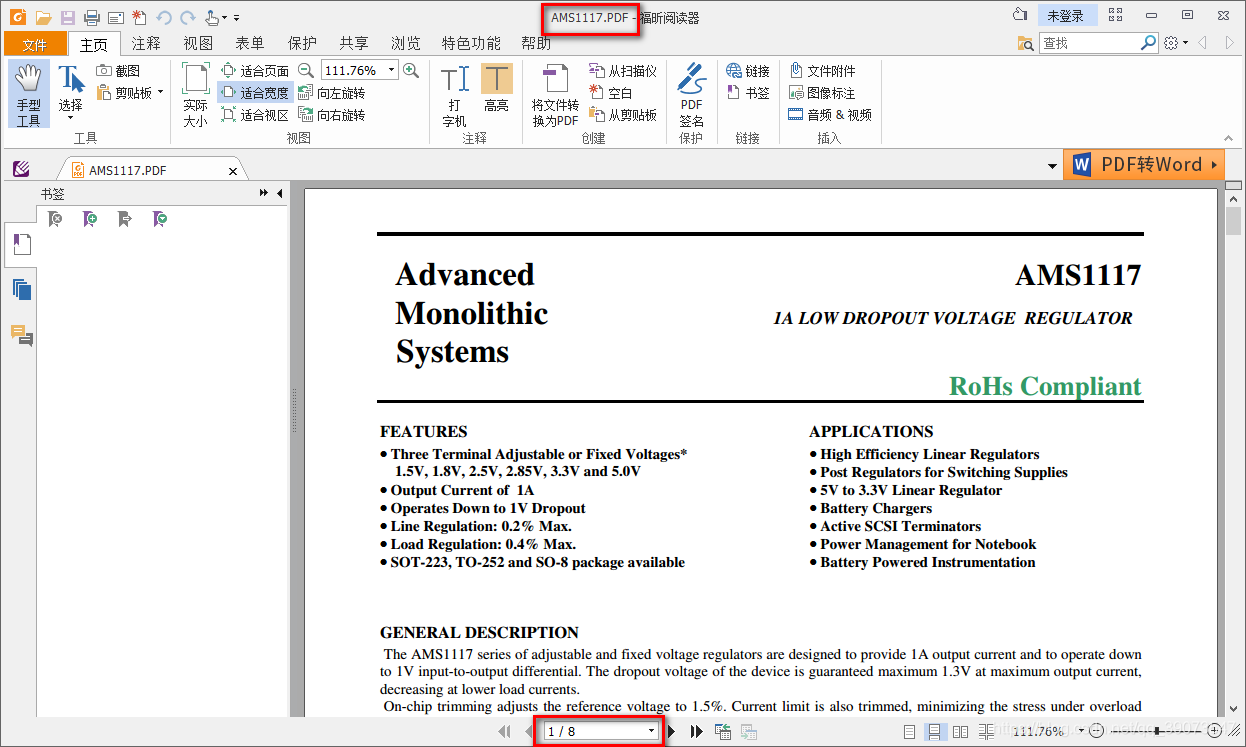Switch to facing pages layout in status bar
The image size is (1246, 747).
[x=960, y=732]
